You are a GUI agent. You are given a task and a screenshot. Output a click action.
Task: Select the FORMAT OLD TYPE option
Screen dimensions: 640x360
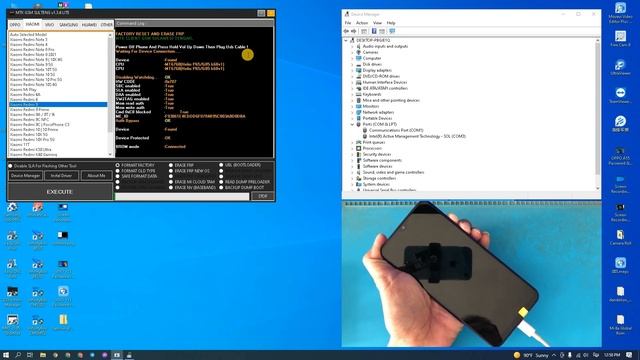pos(118,171)
